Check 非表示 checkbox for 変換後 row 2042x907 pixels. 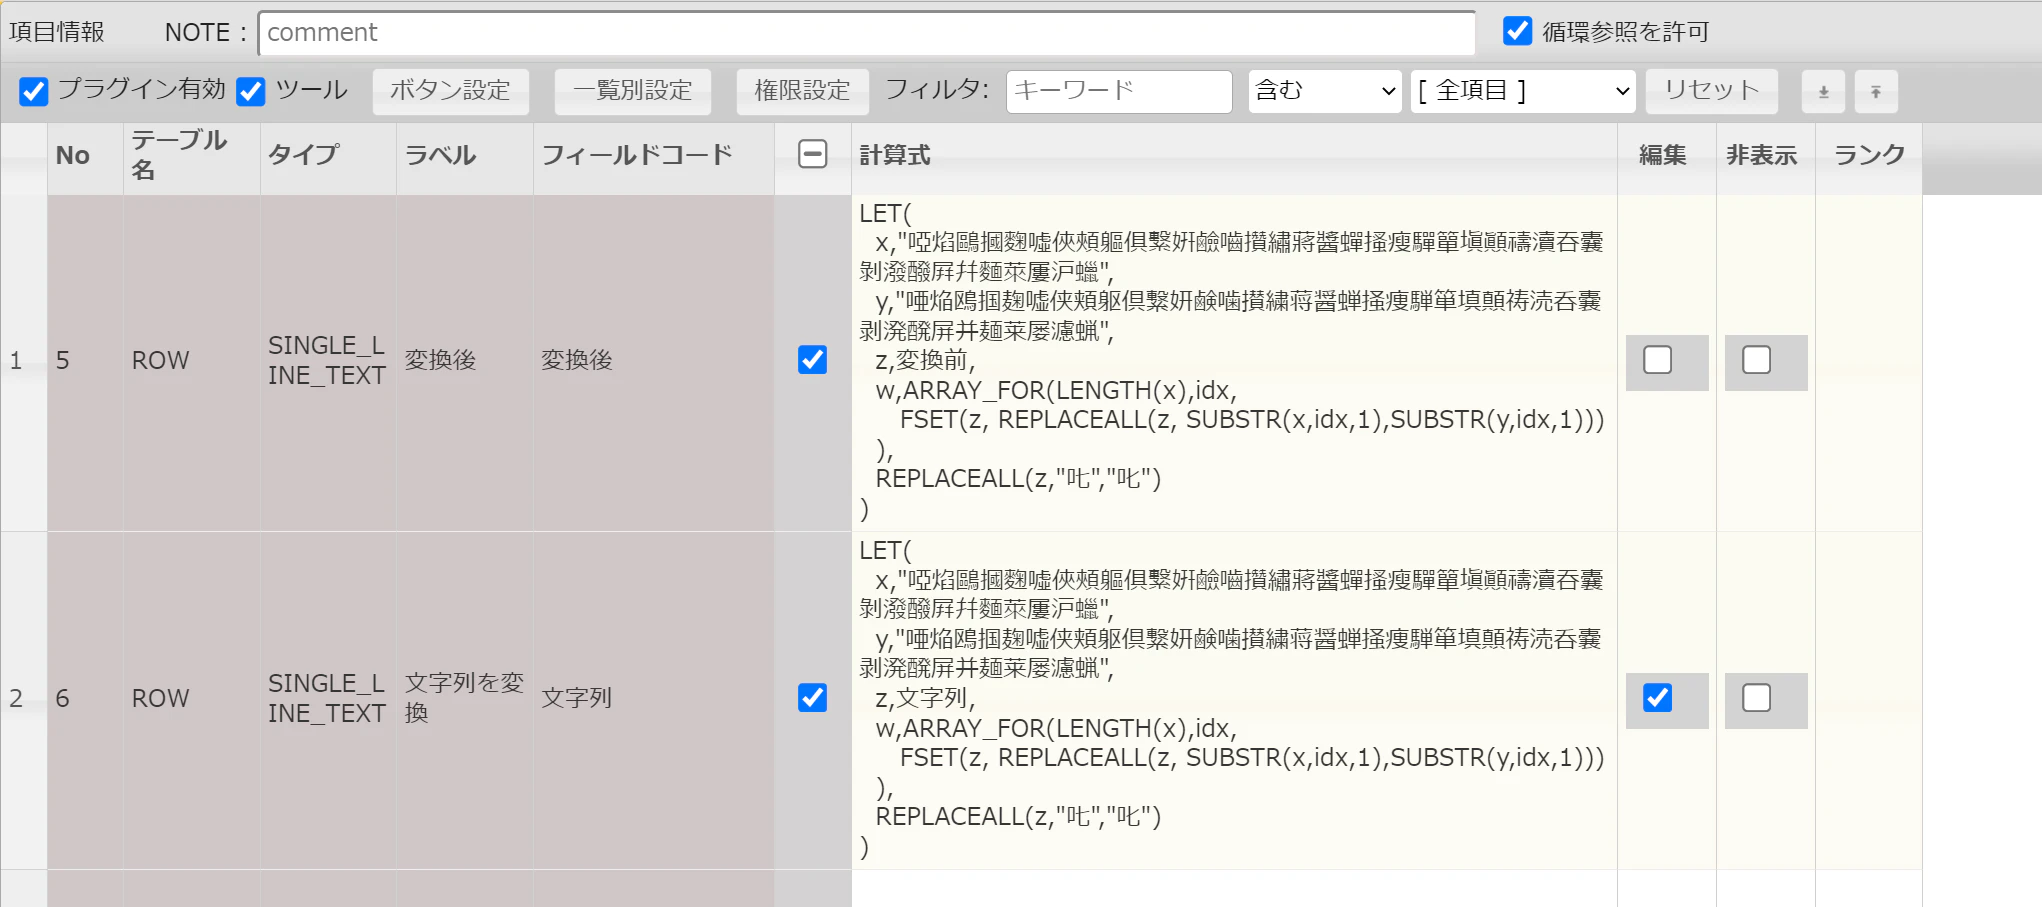click(1757, 360)
